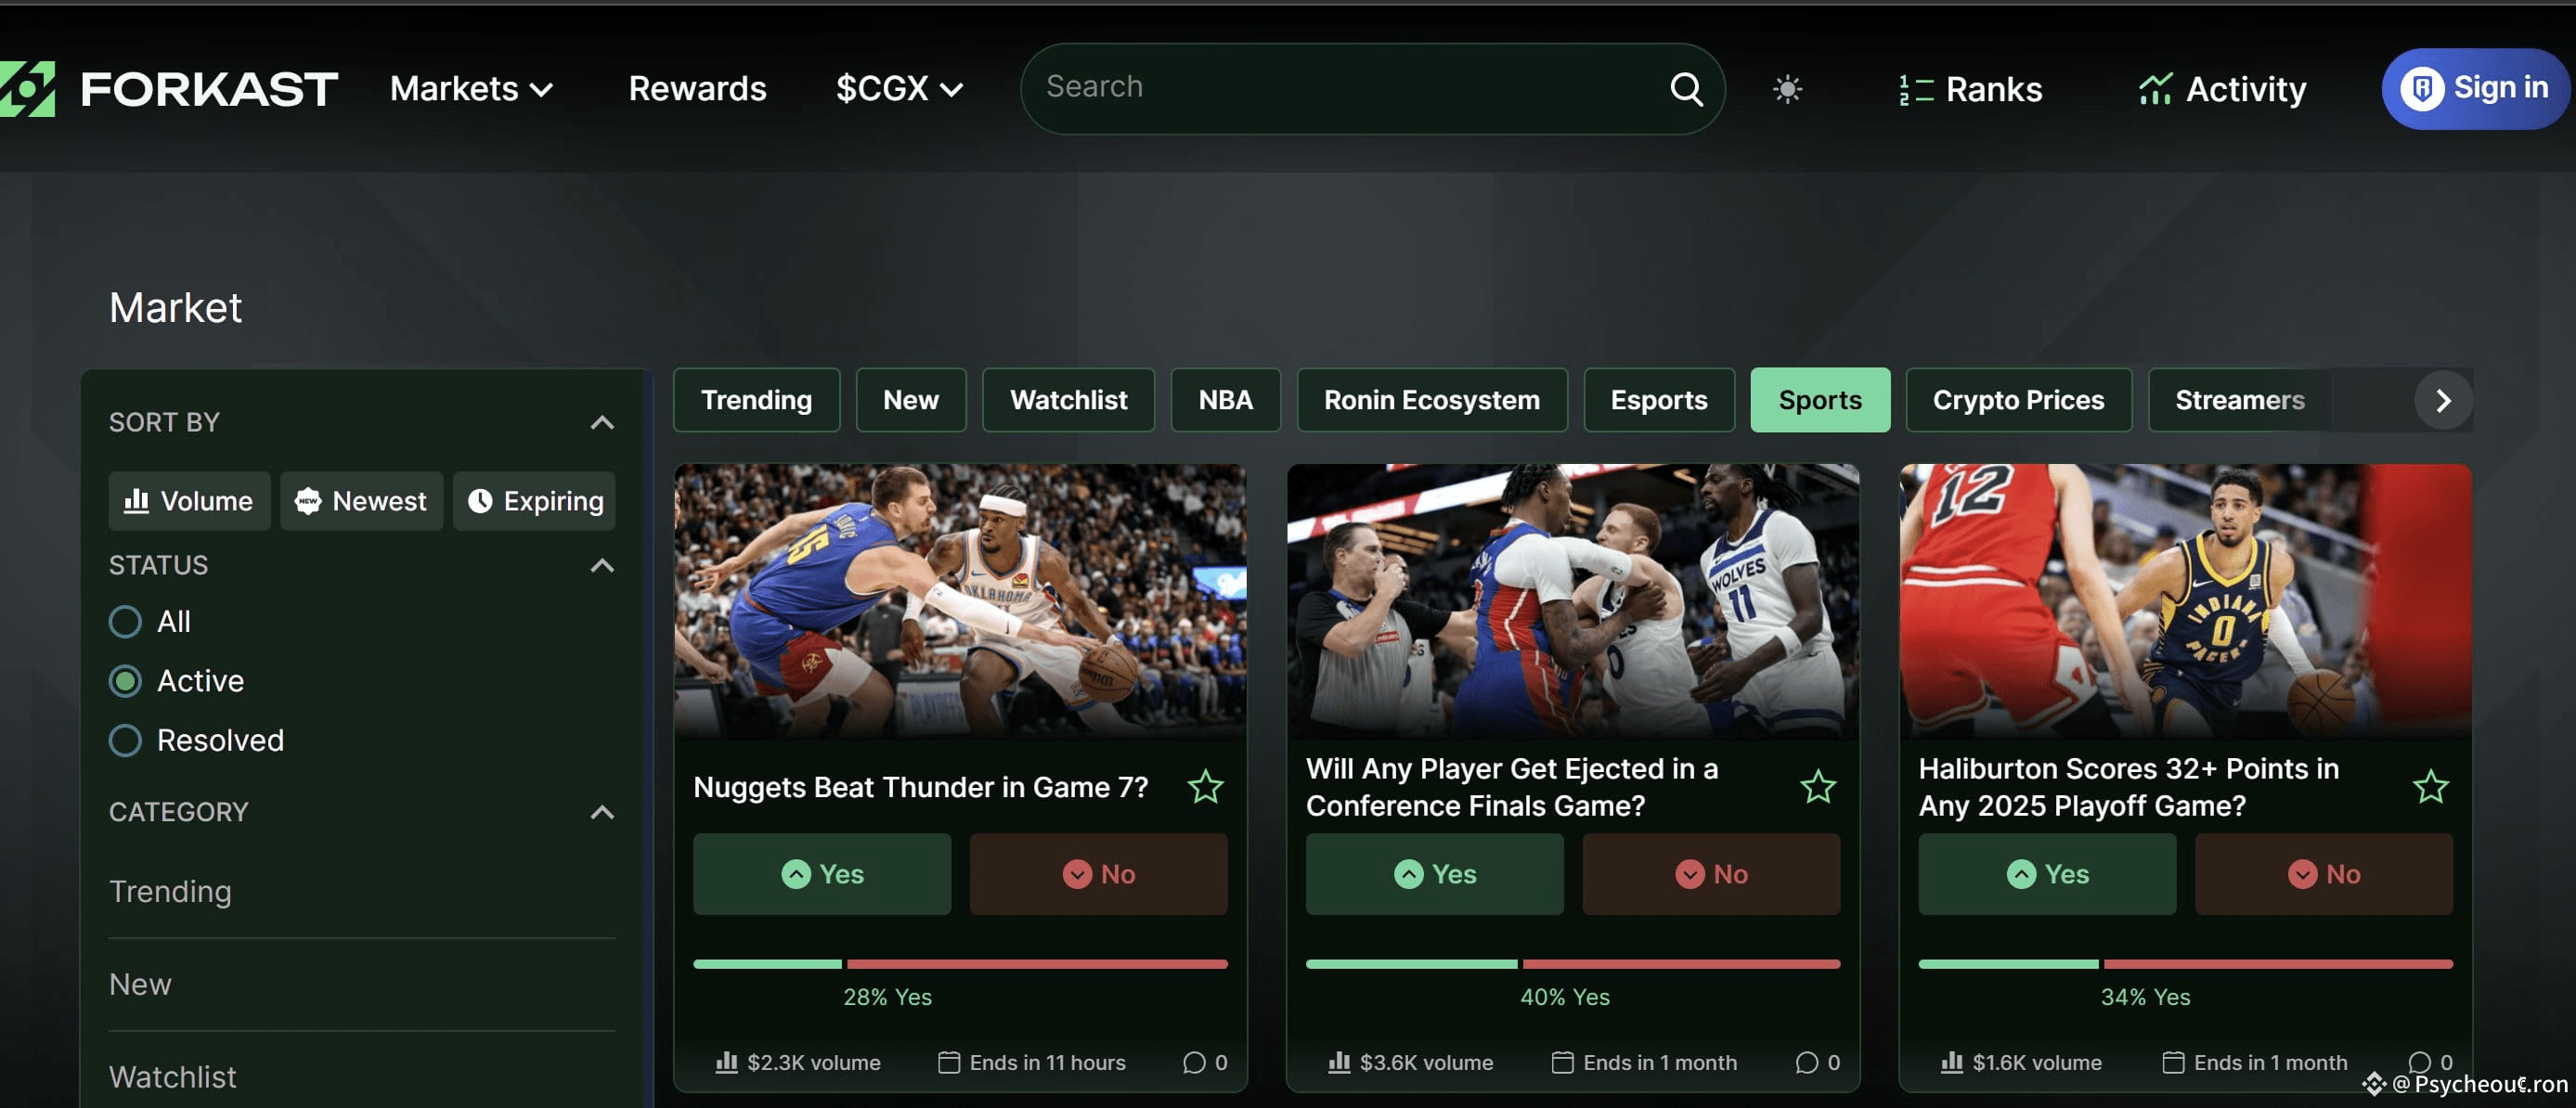
Task: Toggle light theme with sun icon
Action: tap(1787, 89)
